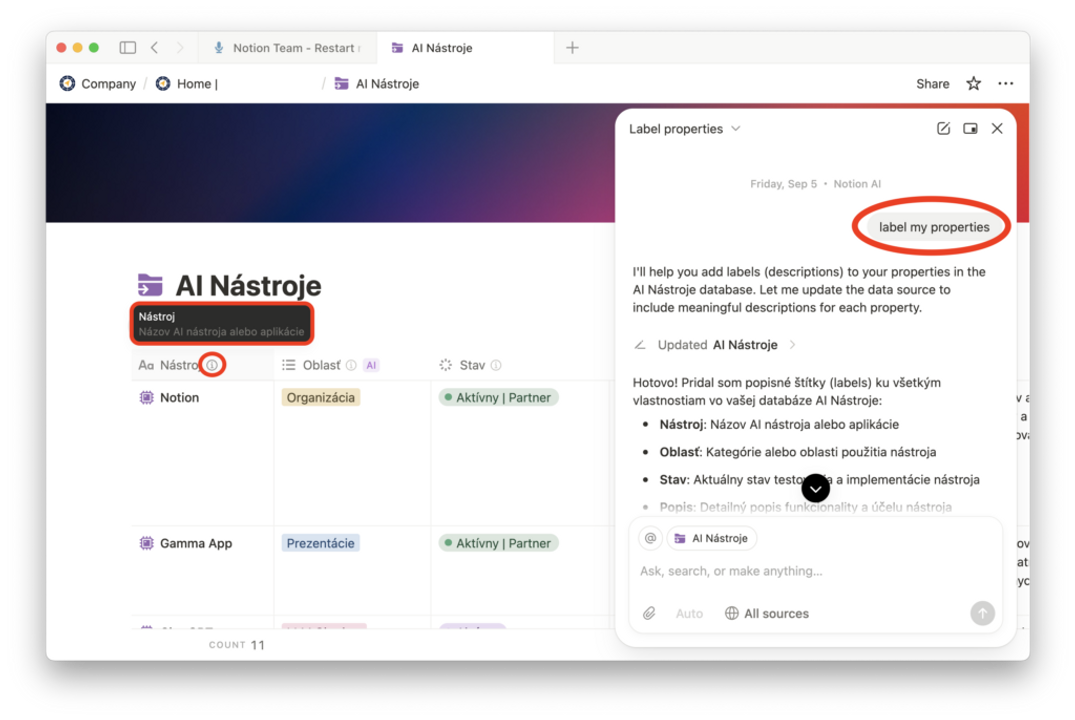Click Aktívny | Partner status in Gamma App row
Image resolution: width=1075 pixels, height=720 pixels.
tap(498, 543)
